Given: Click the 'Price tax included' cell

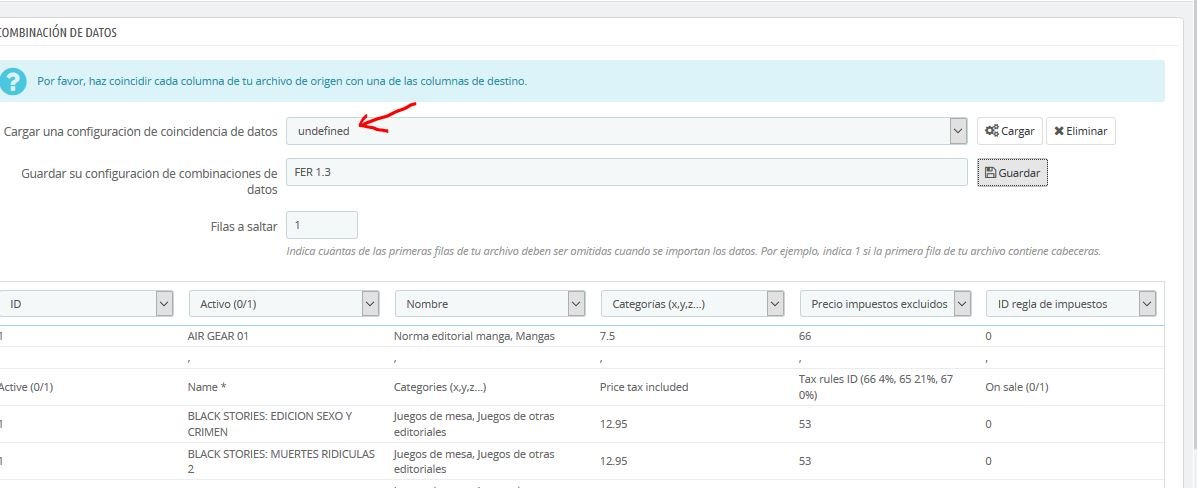Looking at the screenshot, I should click(x=644, y=387).
